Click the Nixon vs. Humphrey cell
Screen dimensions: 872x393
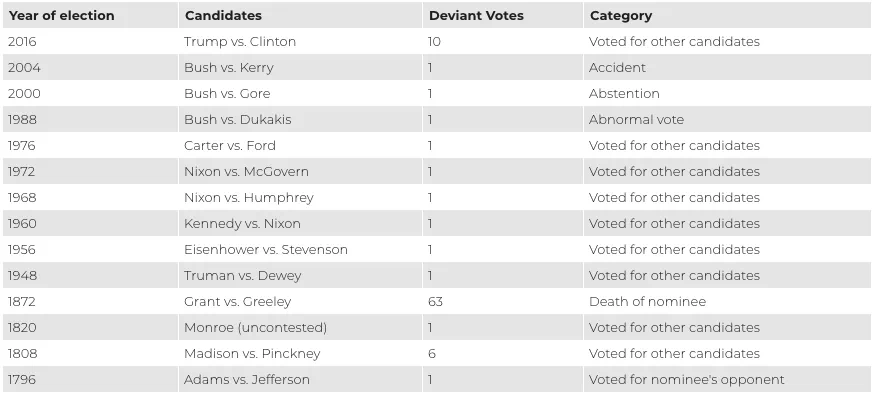(x=300, y=197)
